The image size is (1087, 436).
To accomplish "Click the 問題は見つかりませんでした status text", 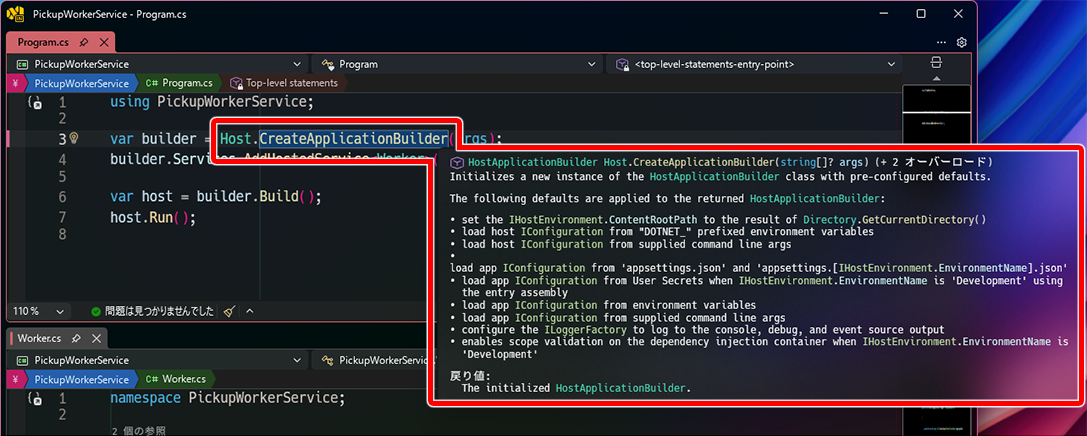I will [159, 312].
